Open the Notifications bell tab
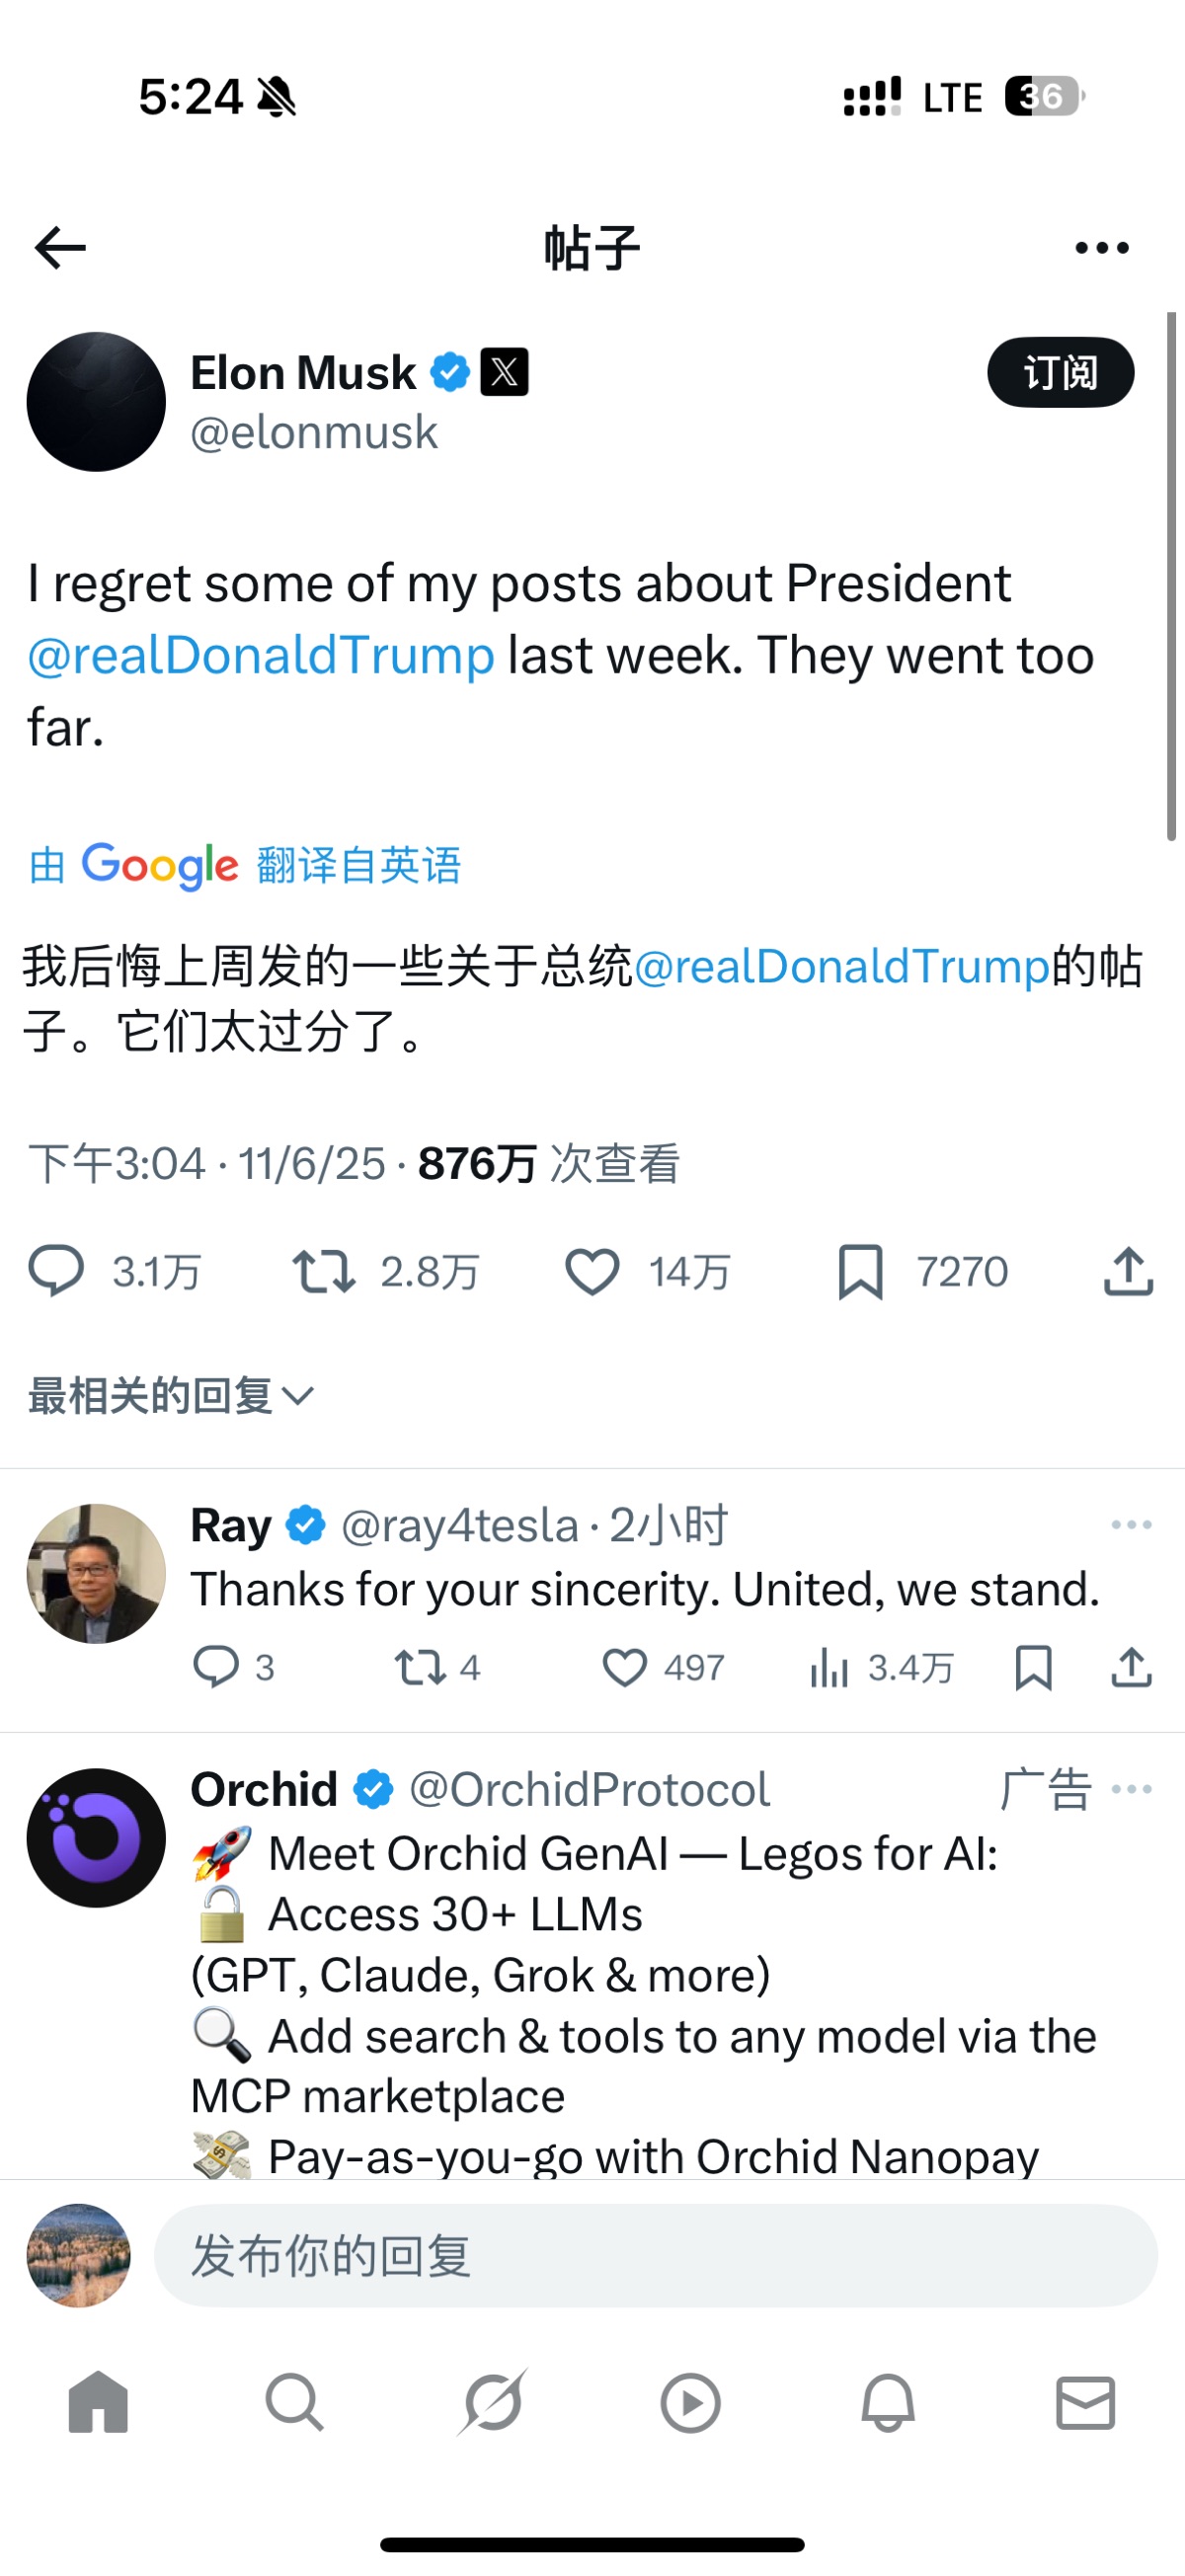The width and height of the screenshot is (1185, 2576). [888, 2402]
